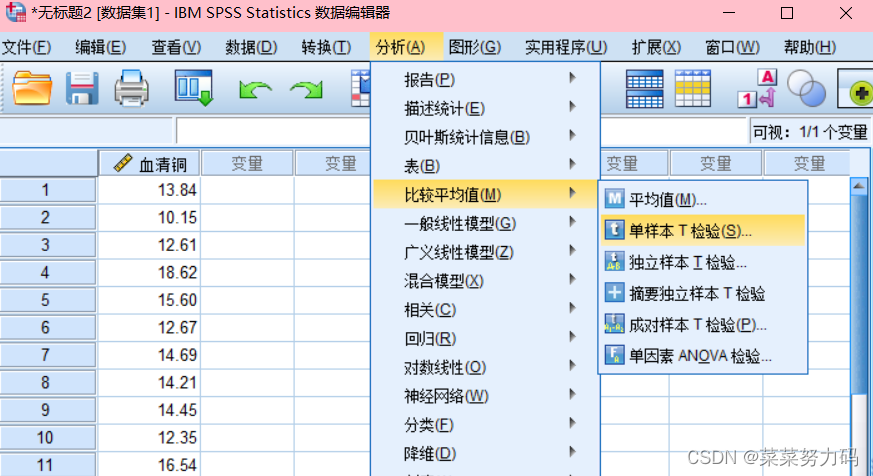The width and height of the screenshot is (873, 476).
Task: Click the ruler scale icon beside 血清铜
Action: click(122, 163)
